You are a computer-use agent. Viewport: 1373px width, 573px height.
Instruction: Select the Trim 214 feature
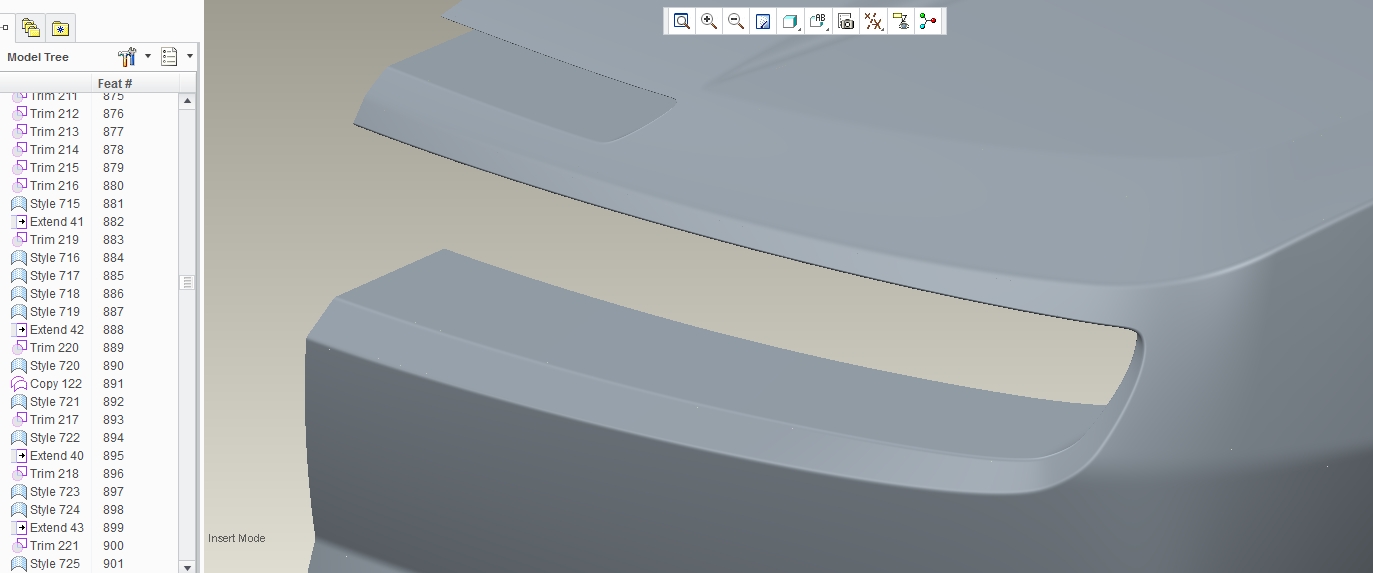coord(45,150)
